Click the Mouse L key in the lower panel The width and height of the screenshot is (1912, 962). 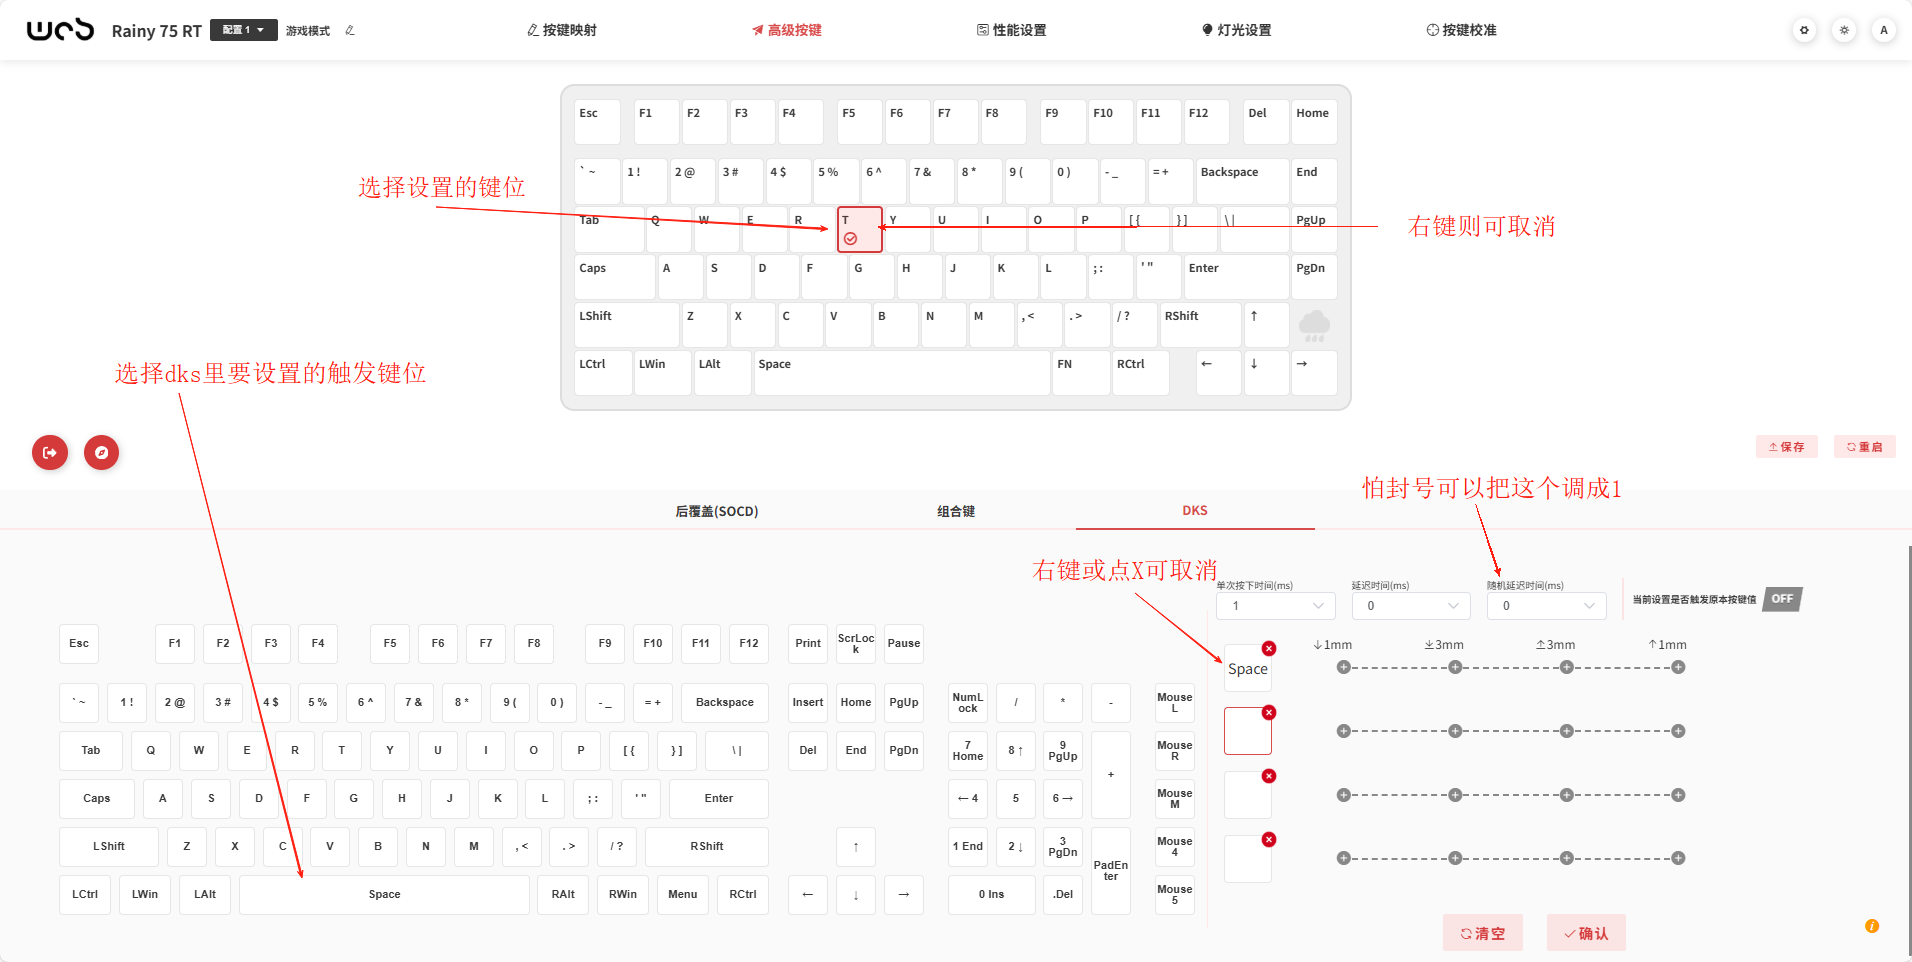tap(1175, 703)
